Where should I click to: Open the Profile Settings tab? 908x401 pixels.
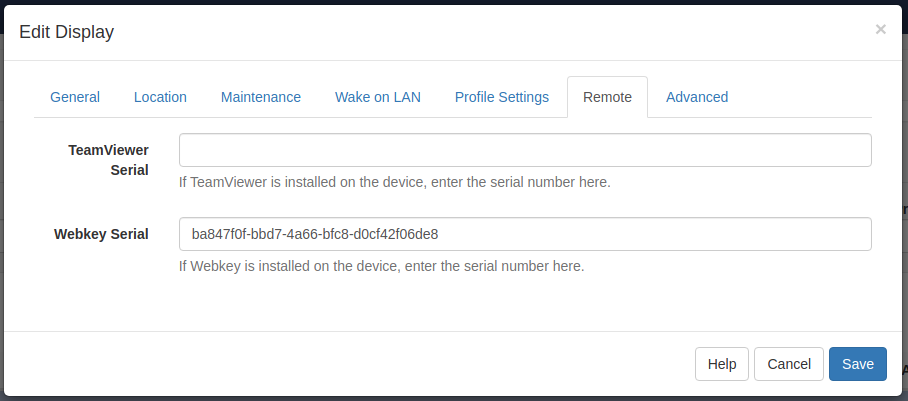[501, 97]
